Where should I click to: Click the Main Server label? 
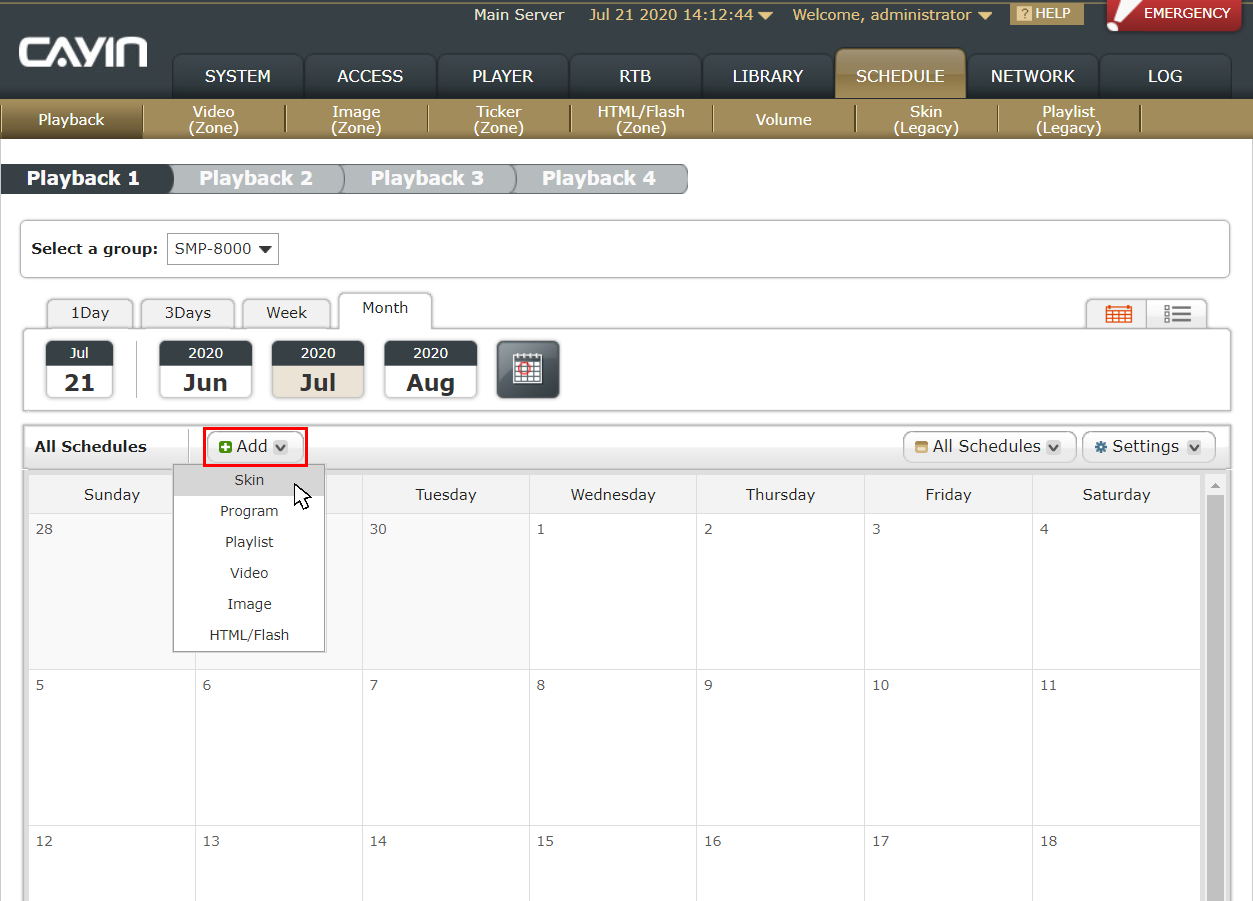[x=519, y=15]
